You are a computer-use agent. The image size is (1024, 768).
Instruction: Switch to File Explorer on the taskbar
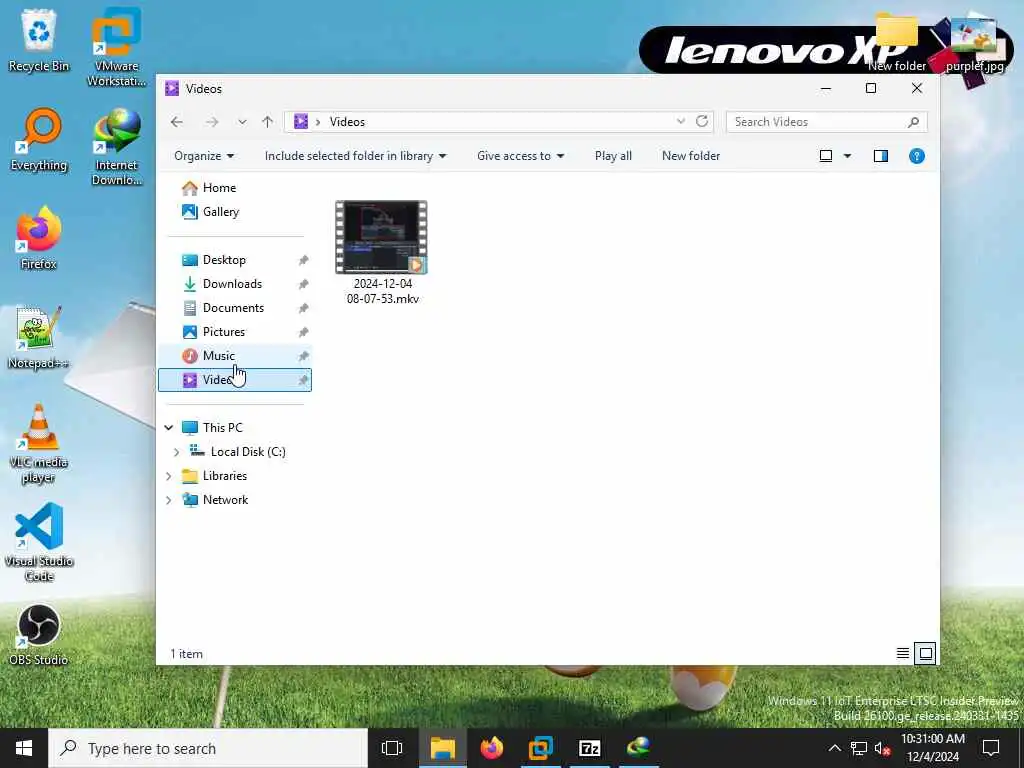[x=442, y=748]
